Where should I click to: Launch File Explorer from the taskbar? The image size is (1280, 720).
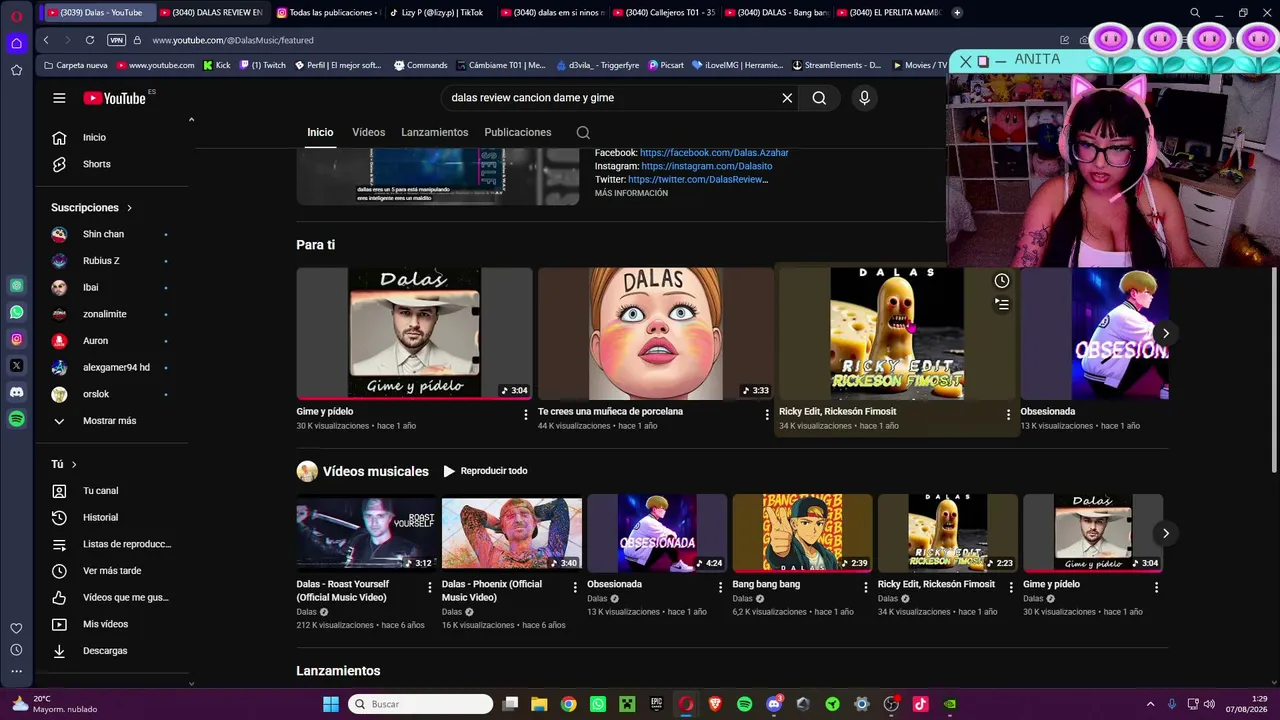(539, 704)
